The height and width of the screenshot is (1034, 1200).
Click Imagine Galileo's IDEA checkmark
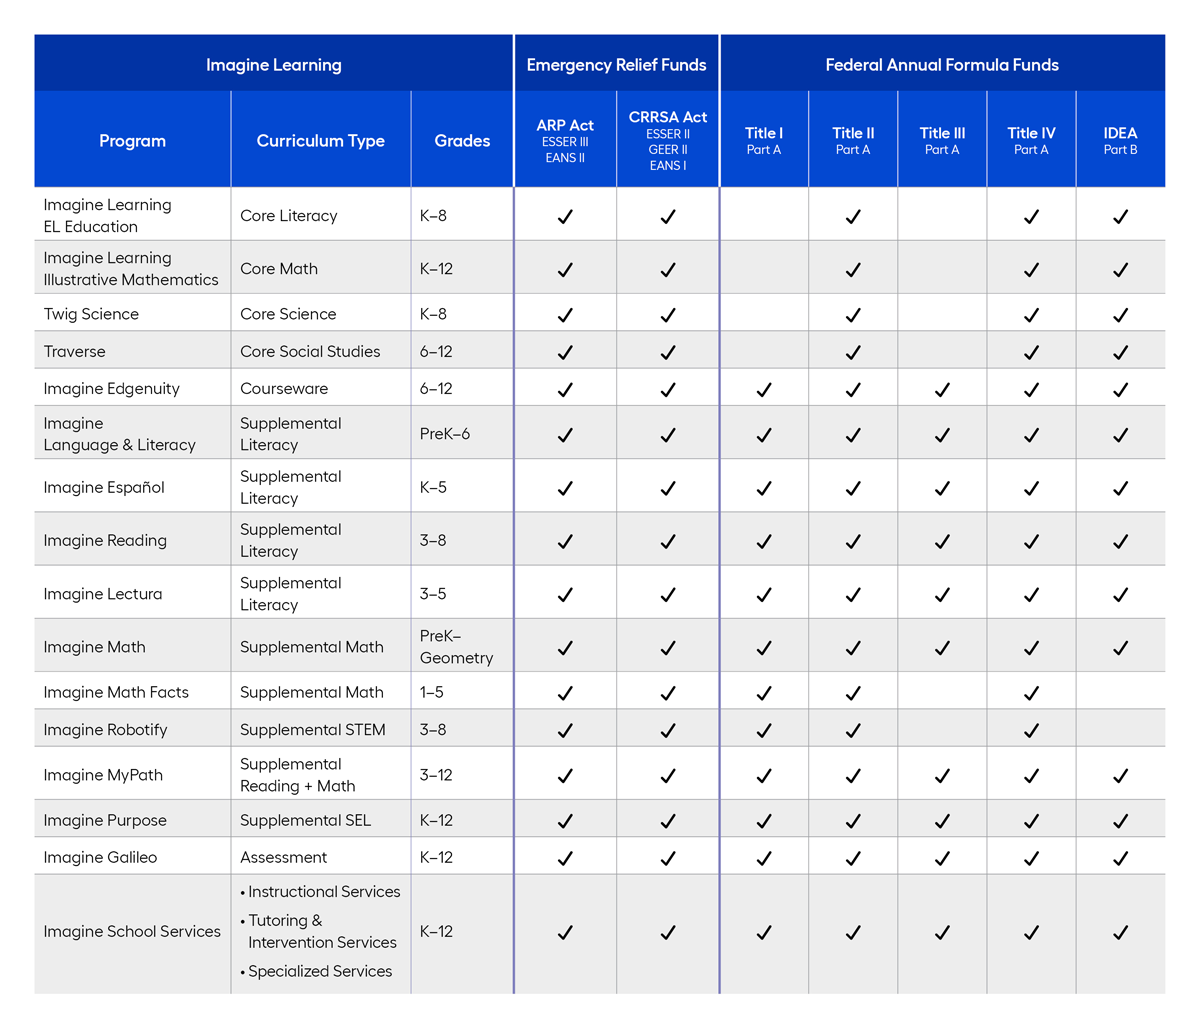point(1120,858)
